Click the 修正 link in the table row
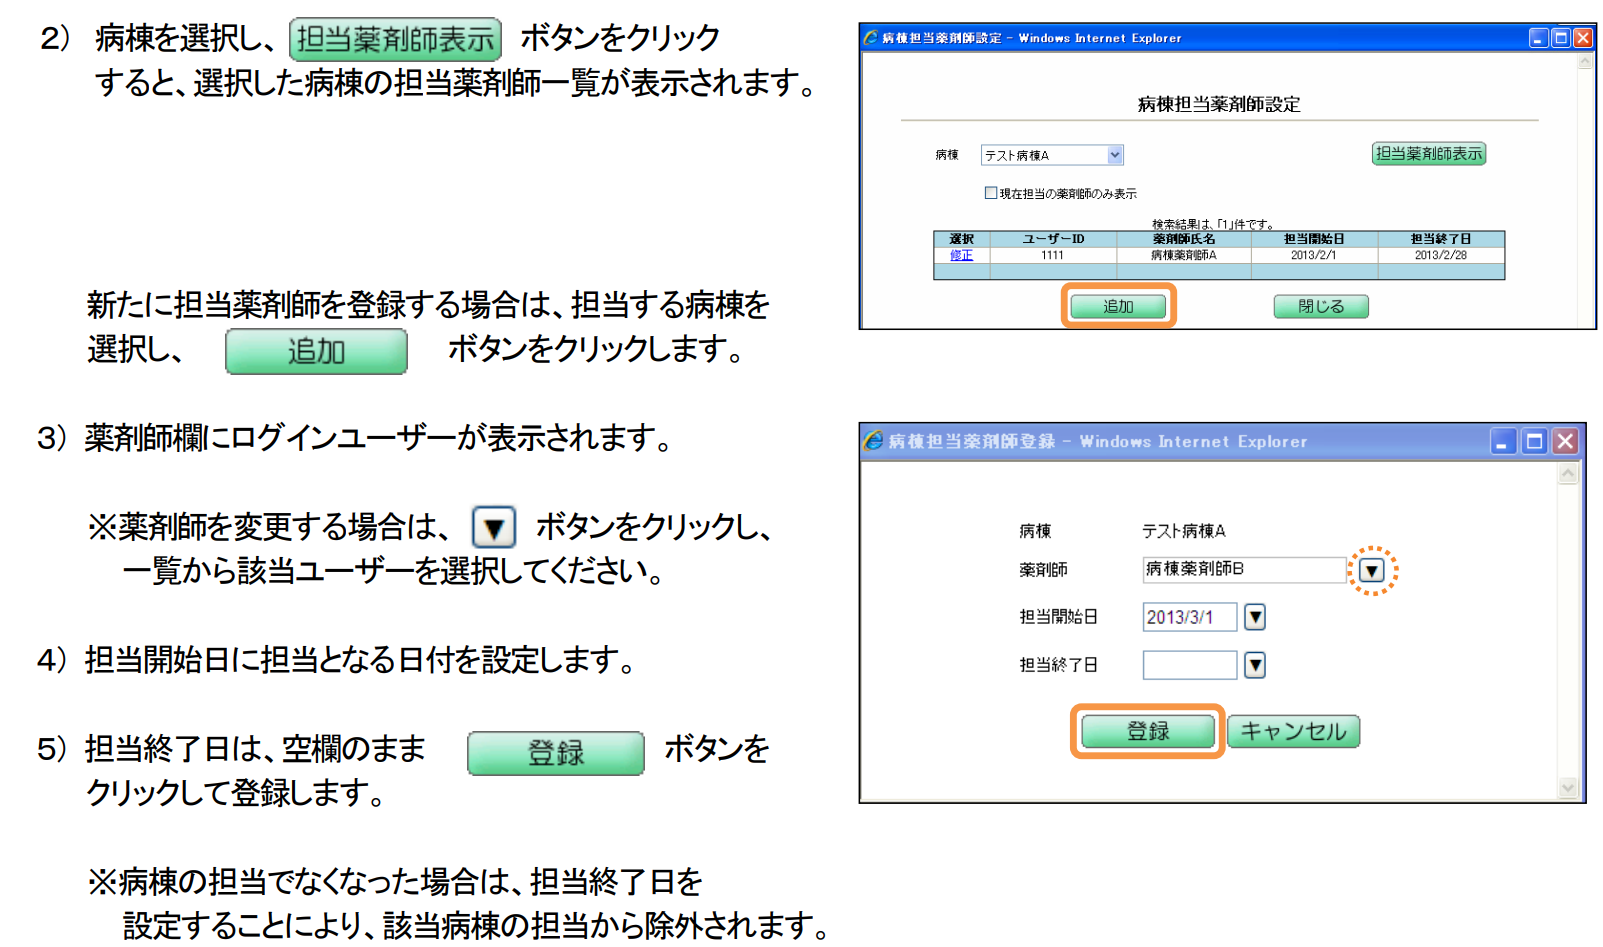The image size is (1603, 947). click(961, 255)
